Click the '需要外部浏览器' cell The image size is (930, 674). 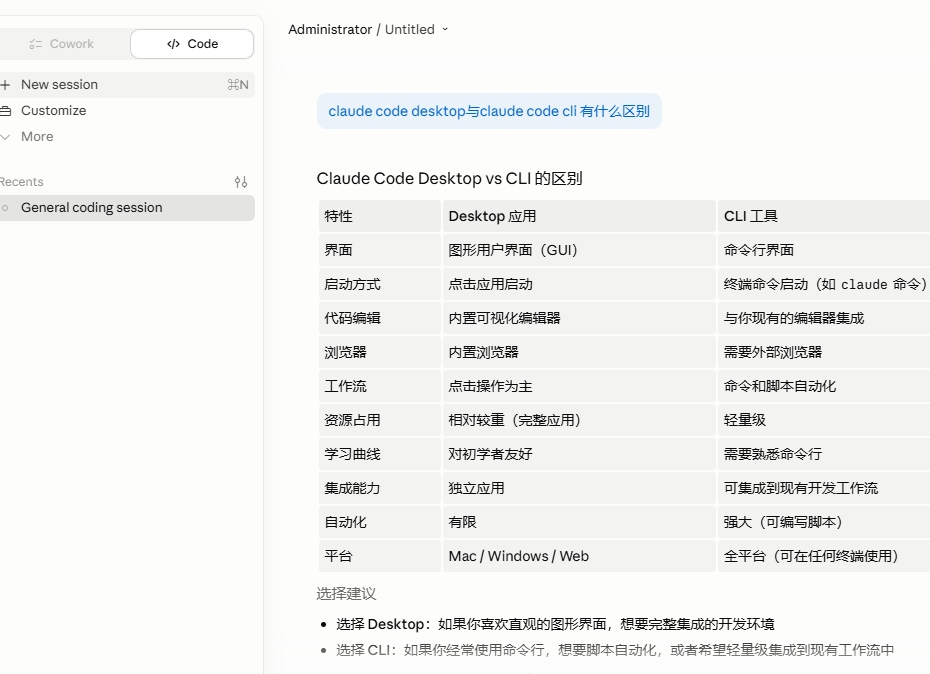coord(824,352)
